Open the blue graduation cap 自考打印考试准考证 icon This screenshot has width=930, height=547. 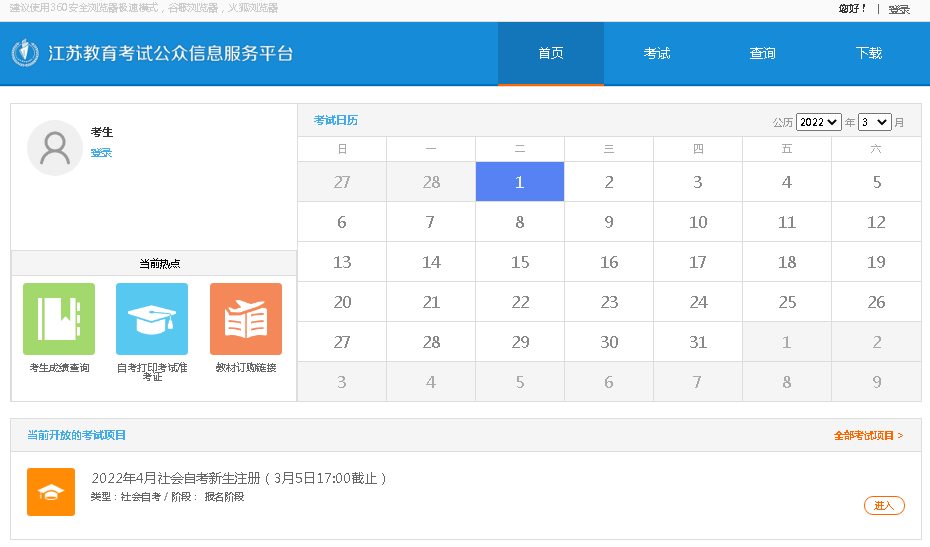click(152, 319)
